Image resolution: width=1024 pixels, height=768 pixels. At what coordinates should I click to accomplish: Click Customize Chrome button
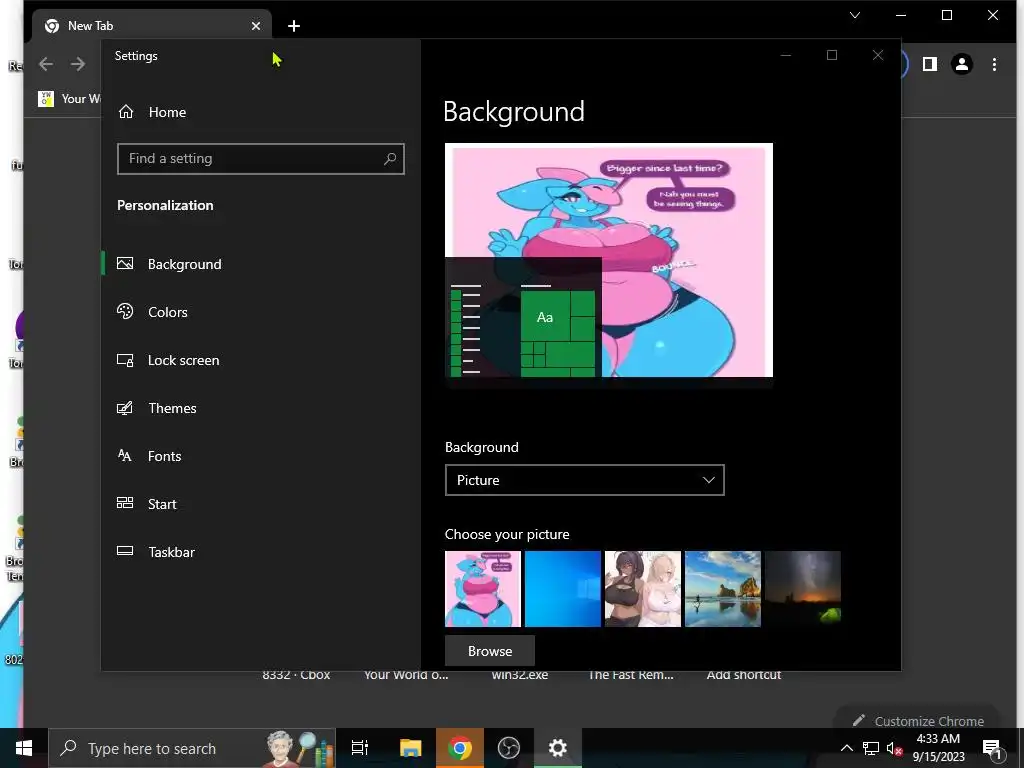point(918,721)
